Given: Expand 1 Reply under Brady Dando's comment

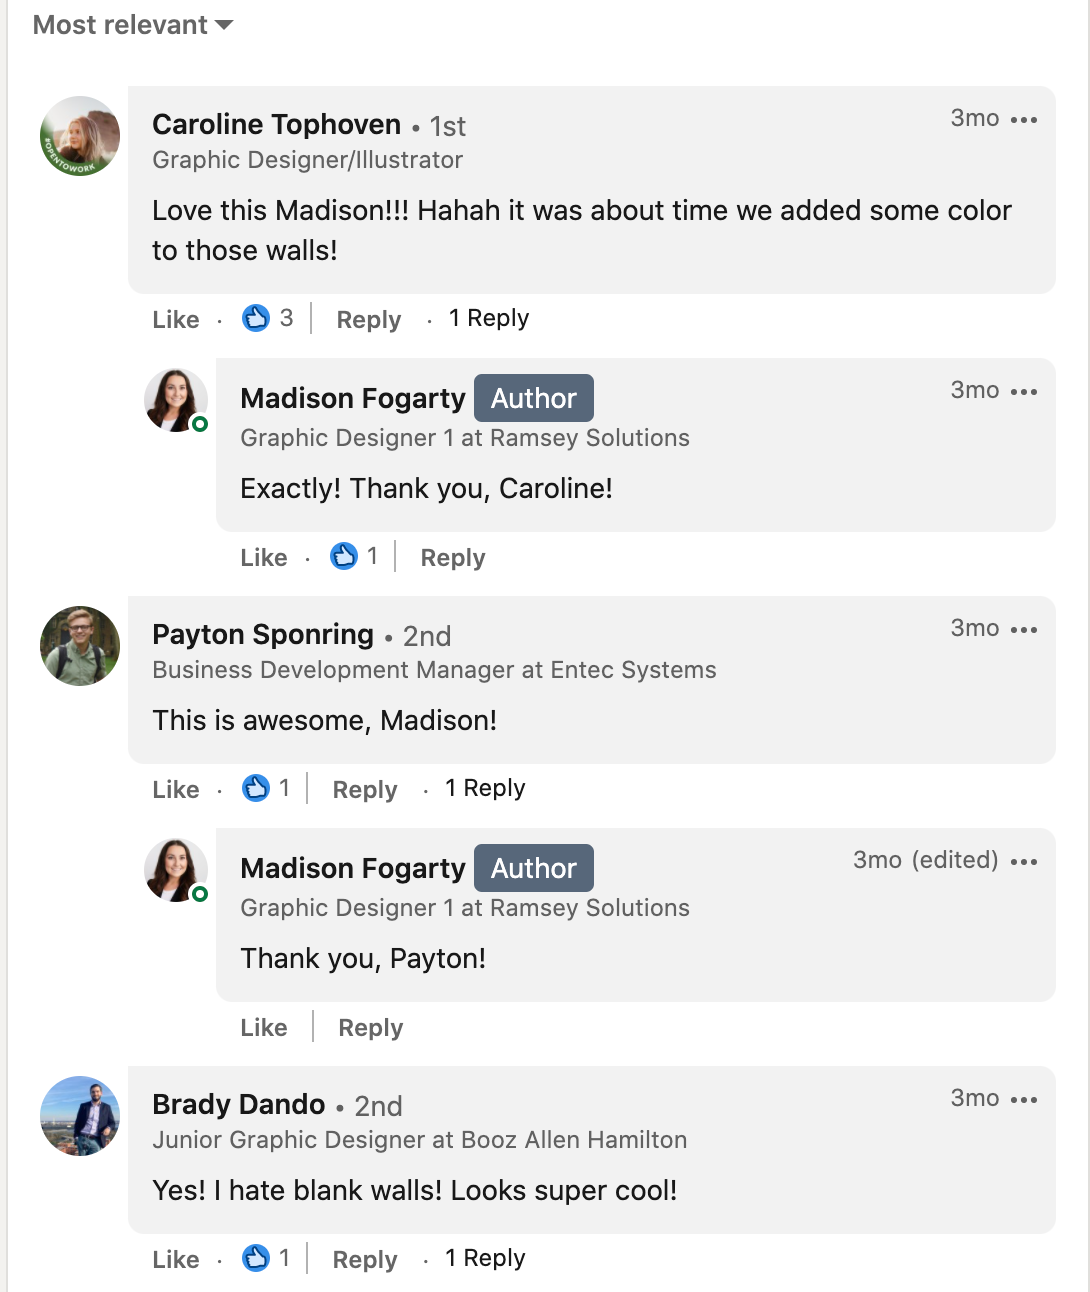Looking at the screenshot, I should (485, 1258).
